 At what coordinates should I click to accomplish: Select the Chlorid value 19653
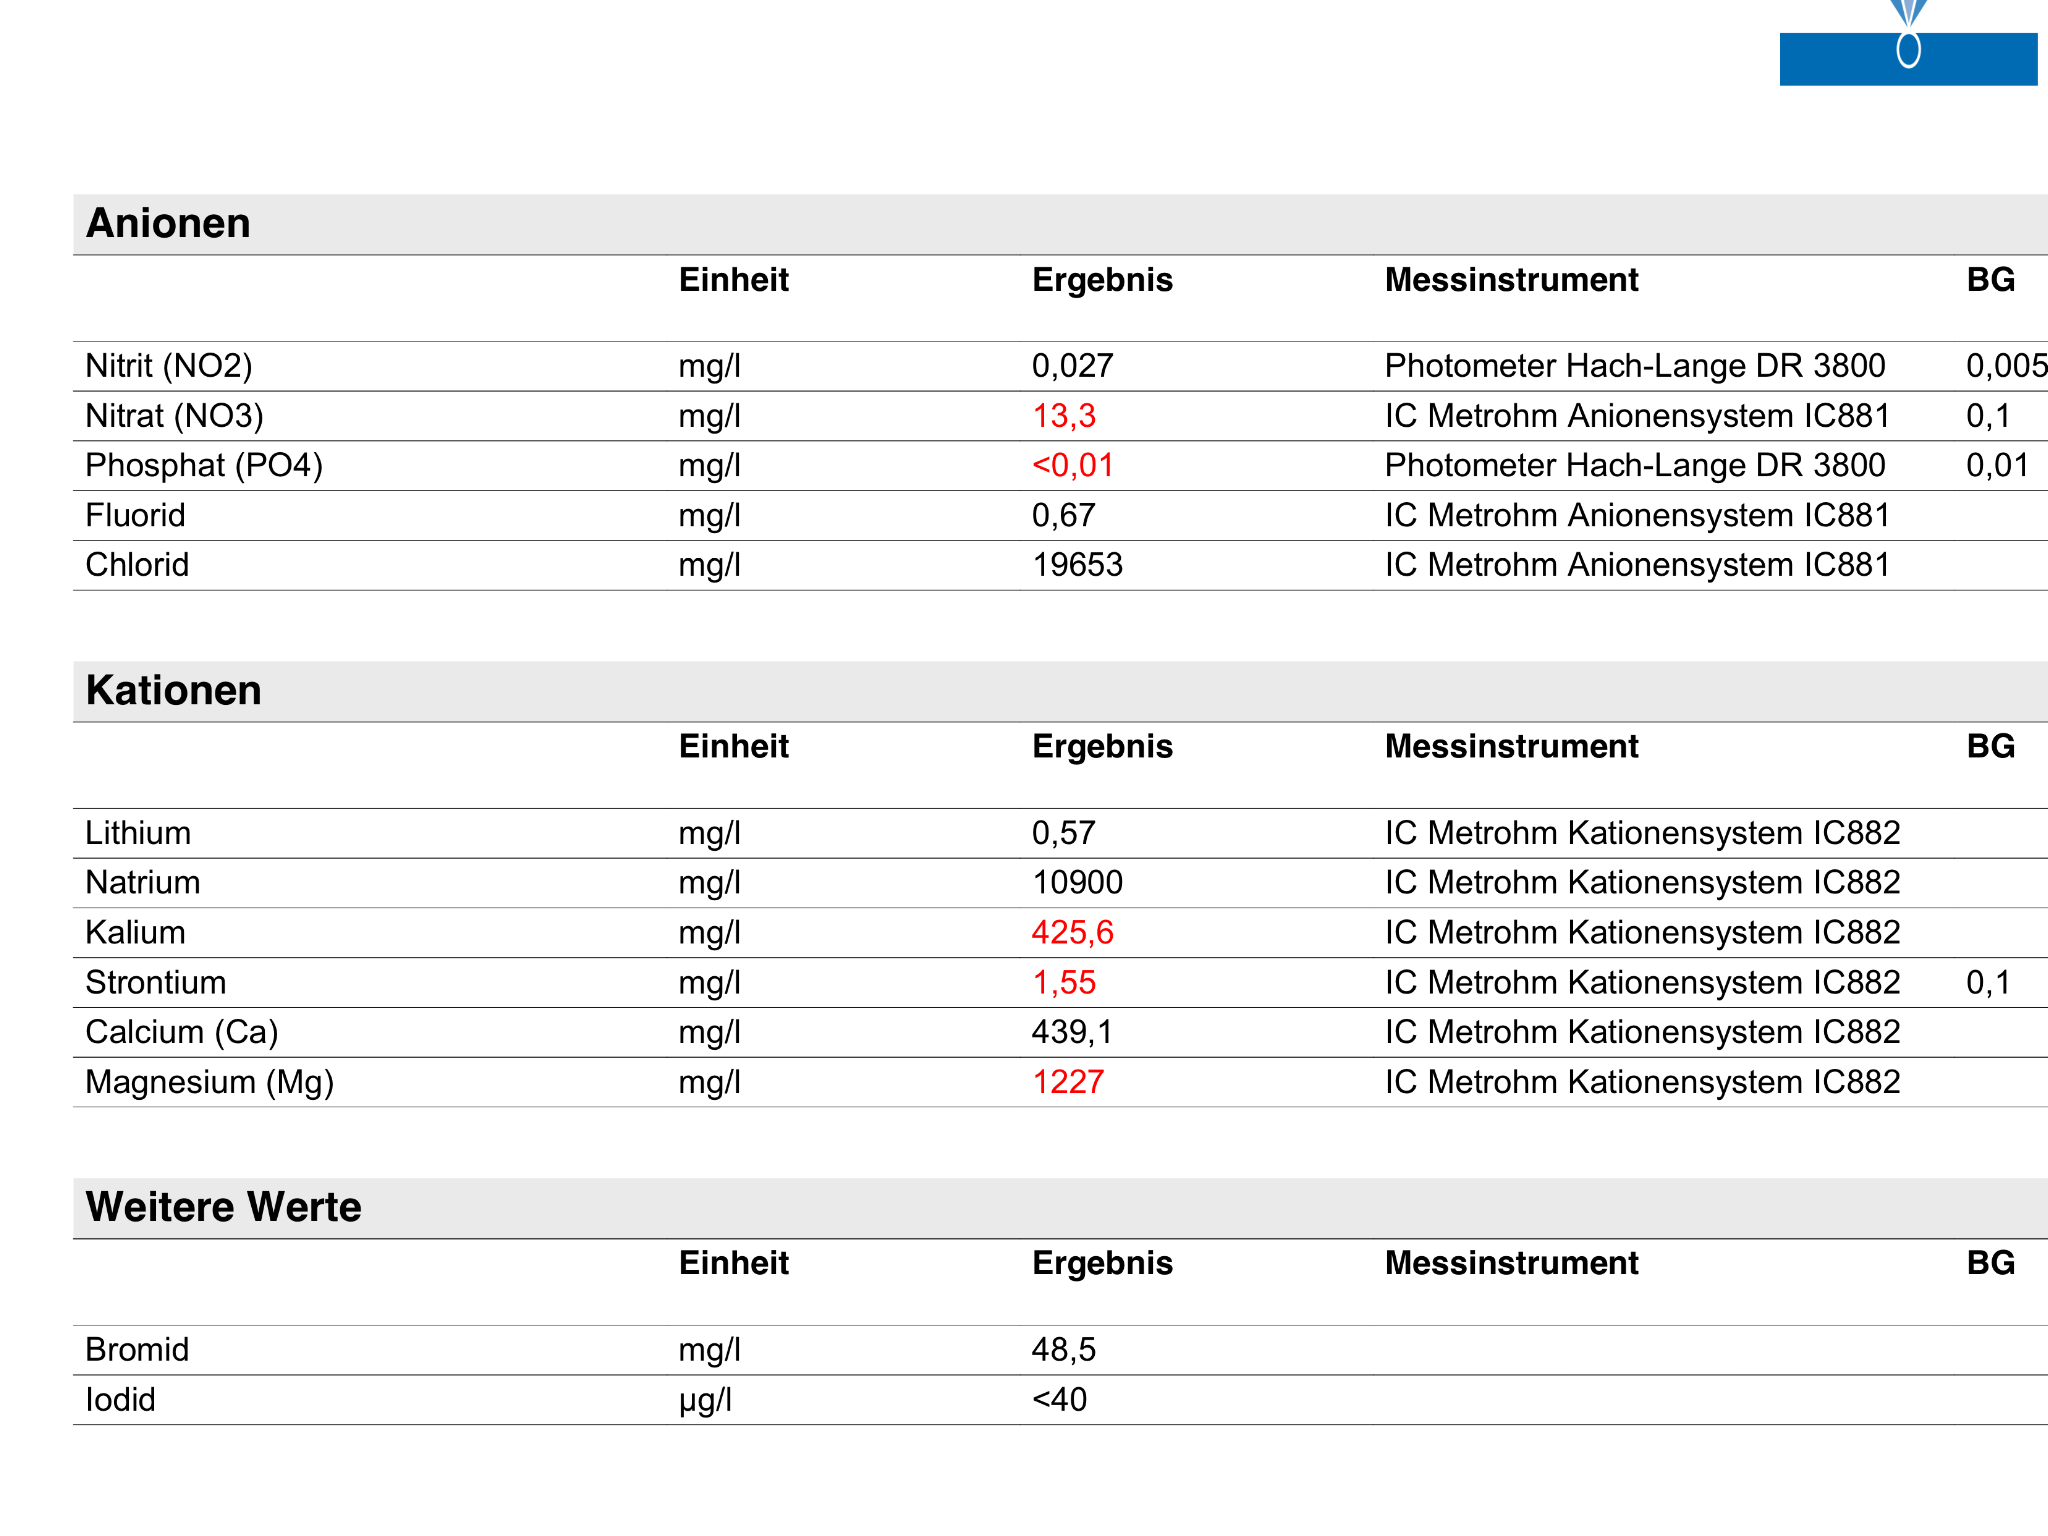[1077, 565]
